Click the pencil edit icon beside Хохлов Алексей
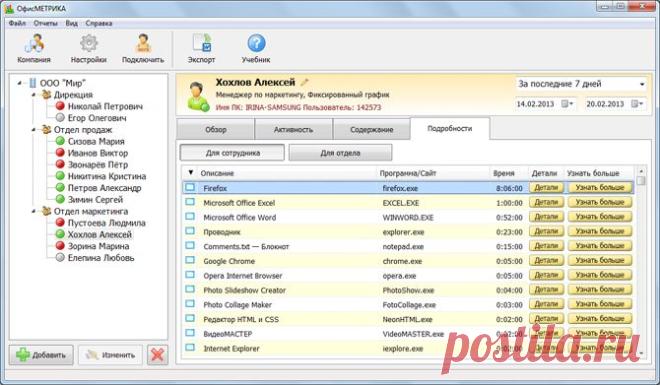This screenshot has width=660, height=385. 304,82
